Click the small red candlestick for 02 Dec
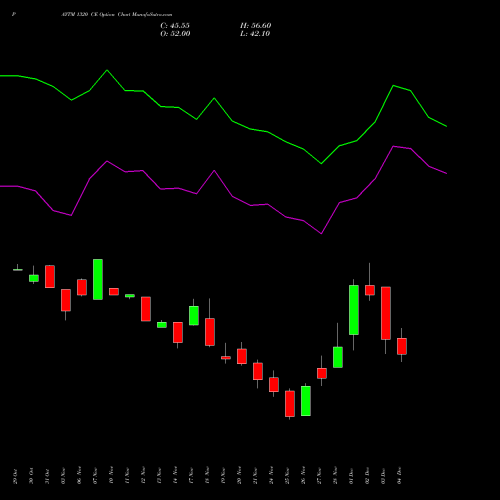The image size is (500, 500). pyautogui.click(x=370, y=290)
